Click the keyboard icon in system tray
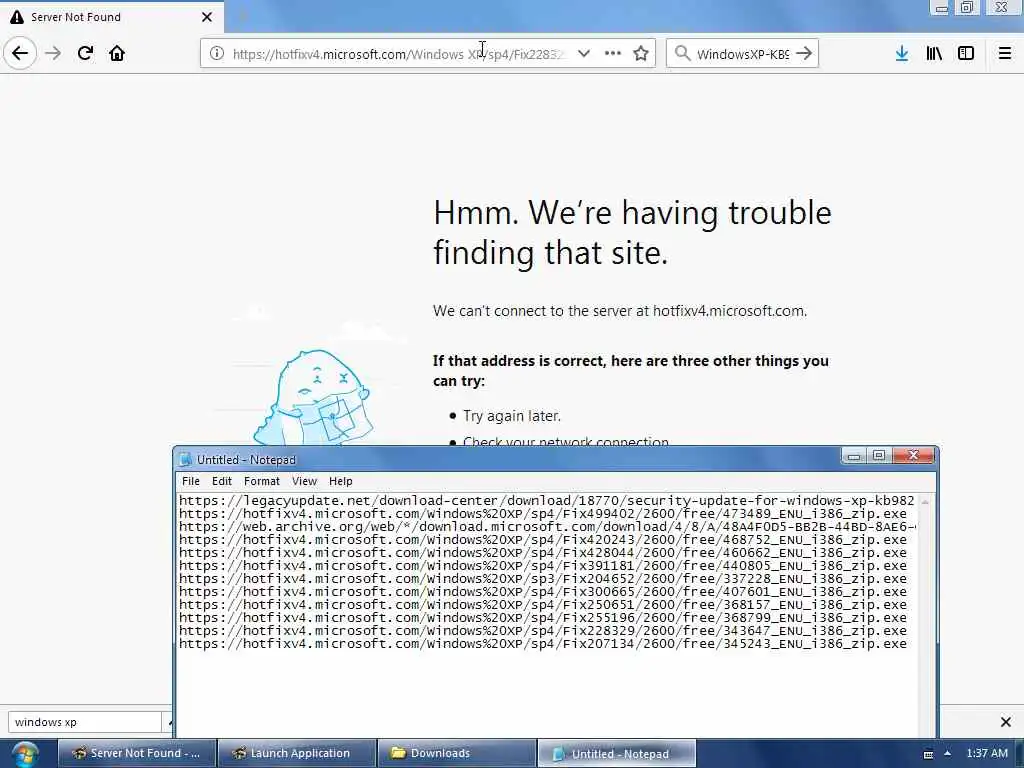The width and height of the screenshot is (1024, 768). pos(928,754)
